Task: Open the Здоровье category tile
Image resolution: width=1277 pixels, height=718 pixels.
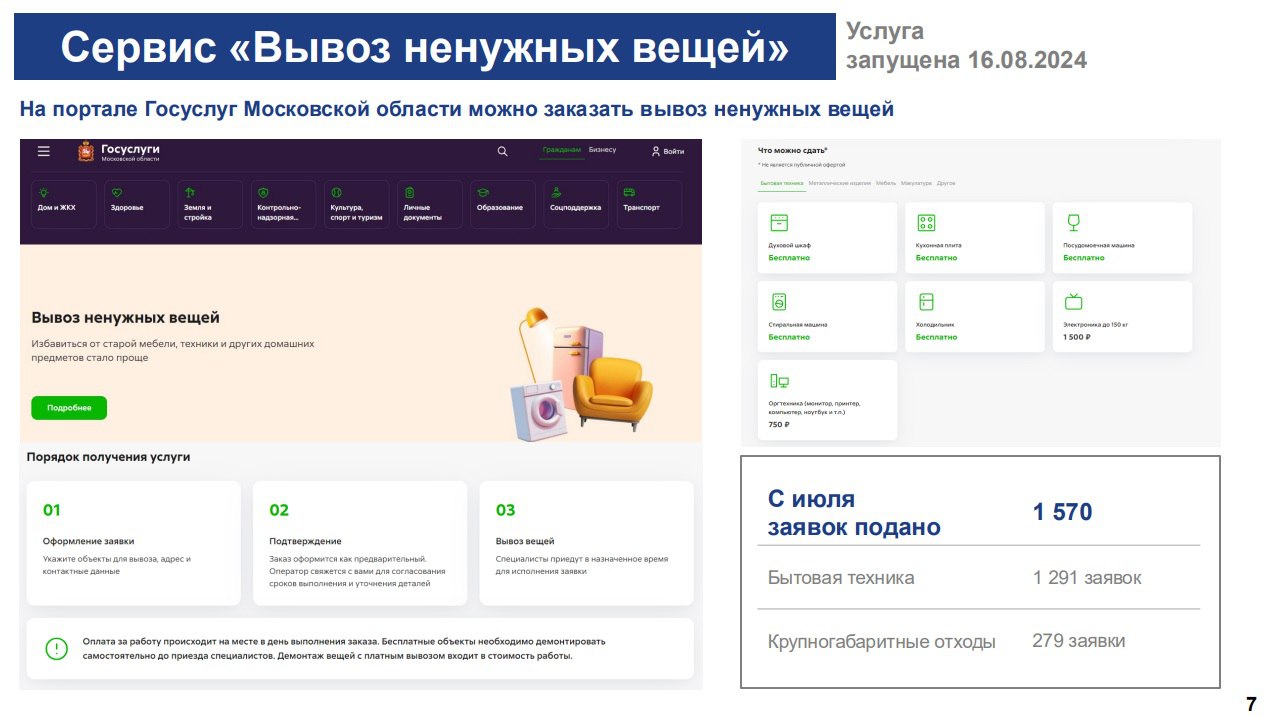Action: [137, 204]
